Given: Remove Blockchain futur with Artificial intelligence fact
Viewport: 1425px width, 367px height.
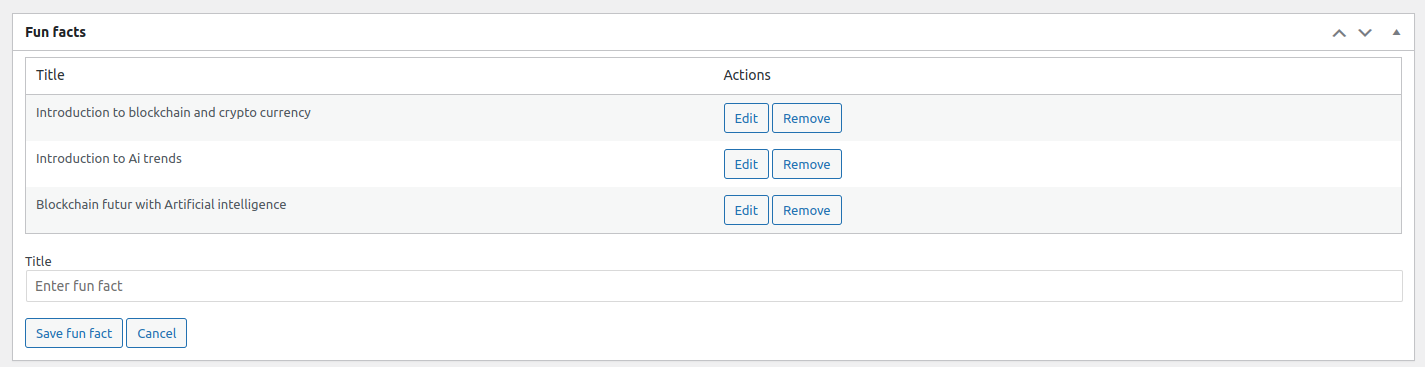Looking at the screenshot, I should tap(807, 210).
